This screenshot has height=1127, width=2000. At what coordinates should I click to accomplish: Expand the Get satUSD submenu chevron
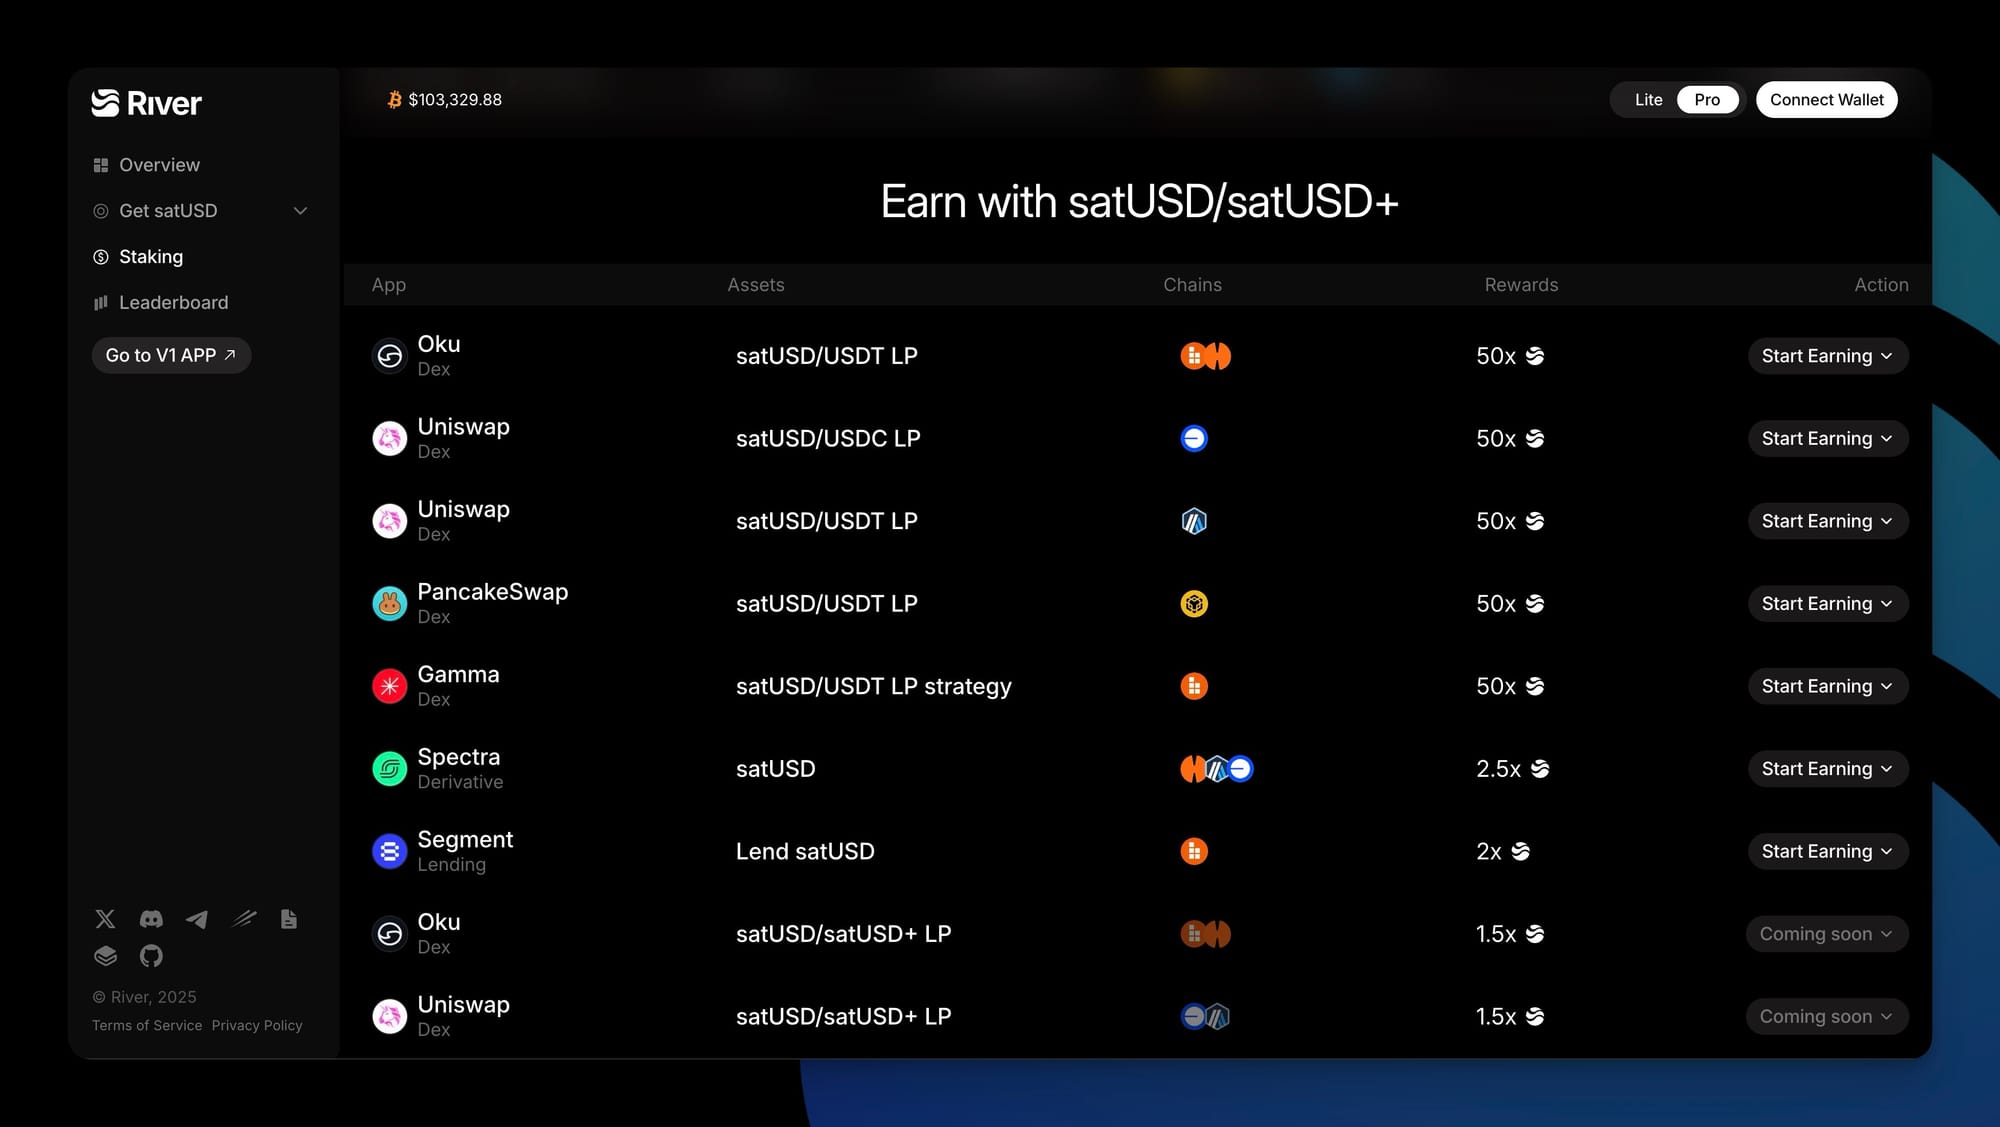pos(300,211)
